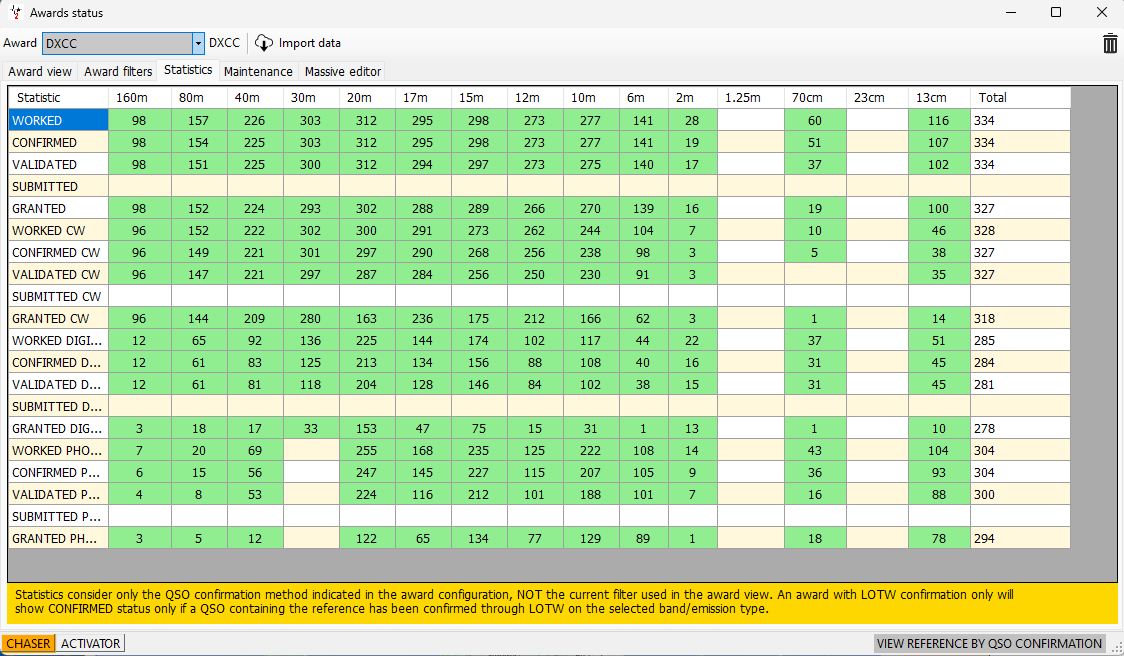Select the CONFIRMED P... row label
The image size is (1124, 656).
tap(58, 472)
